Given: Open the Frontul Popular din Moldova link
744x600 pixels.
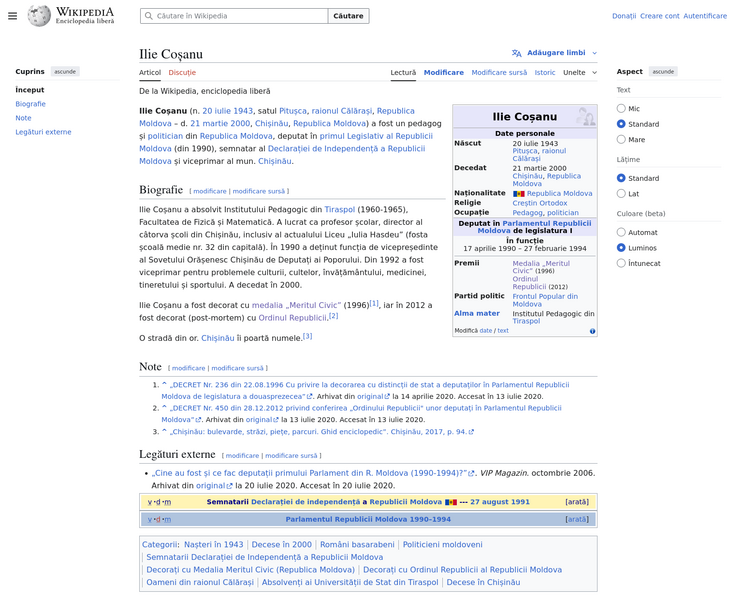Looking at the screenshot, I should 545,300.
